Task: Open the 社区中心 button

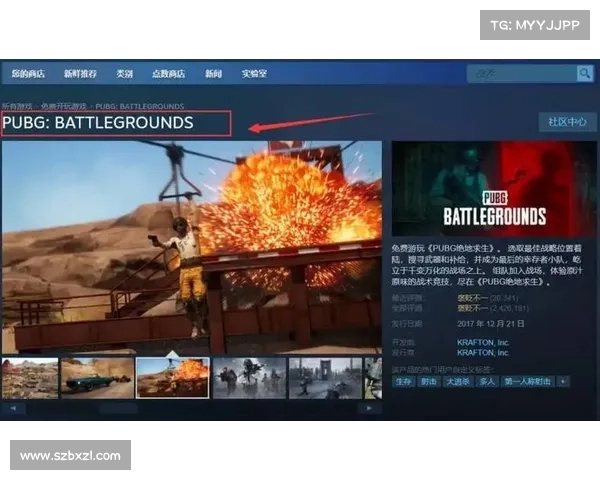Action: click(x=567, y=122)
